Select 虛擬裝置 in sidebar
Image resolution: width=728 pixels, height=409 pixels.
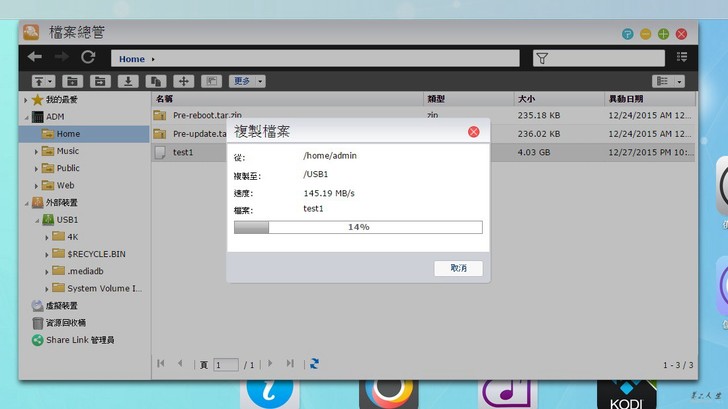pos(61,305)
